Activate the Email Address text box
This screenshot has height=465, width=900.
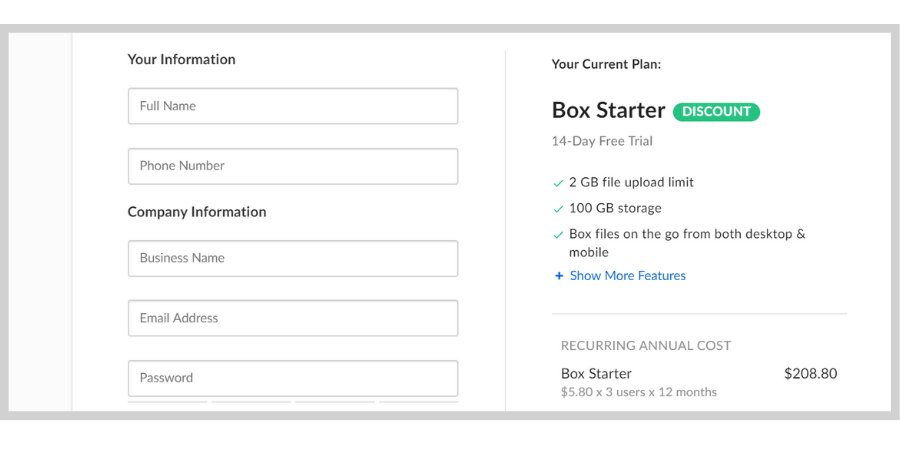pyautogui.click(x=293, y=318)
